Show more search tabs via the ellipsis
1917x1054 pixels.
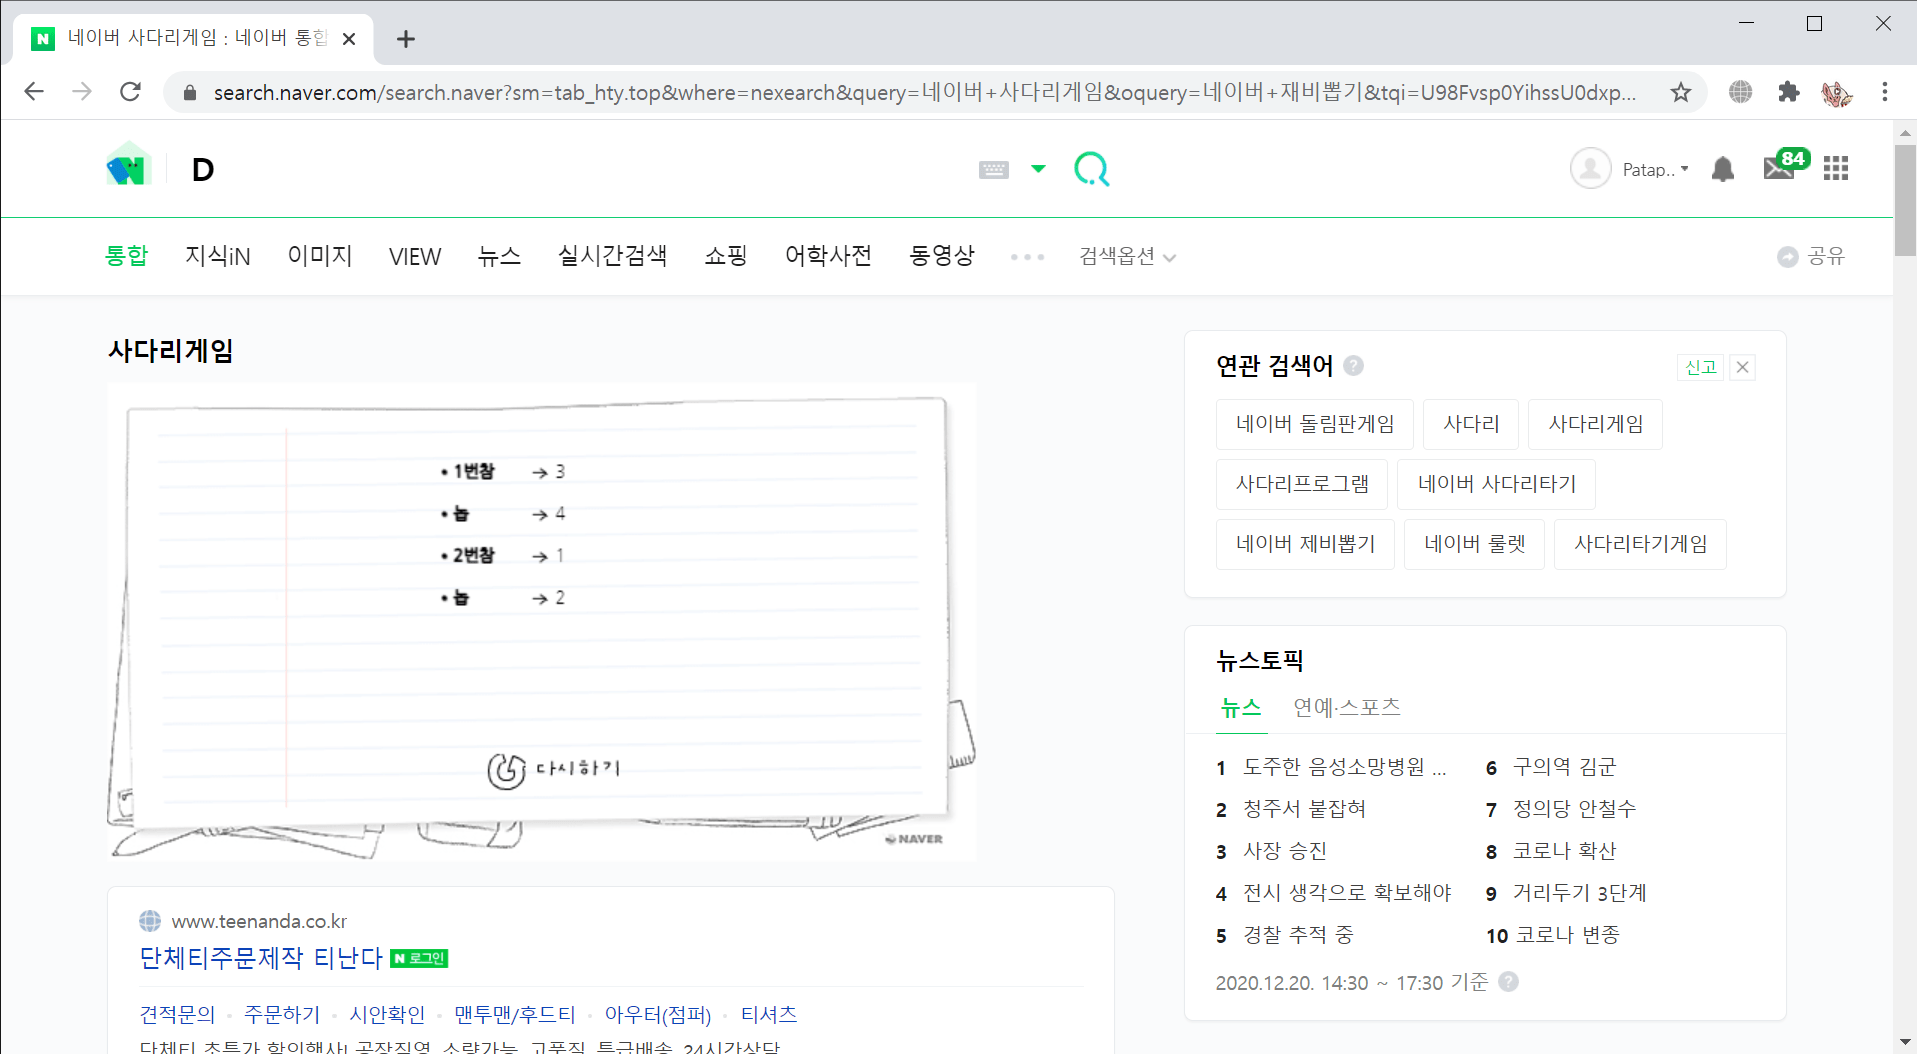[1027, 257]
